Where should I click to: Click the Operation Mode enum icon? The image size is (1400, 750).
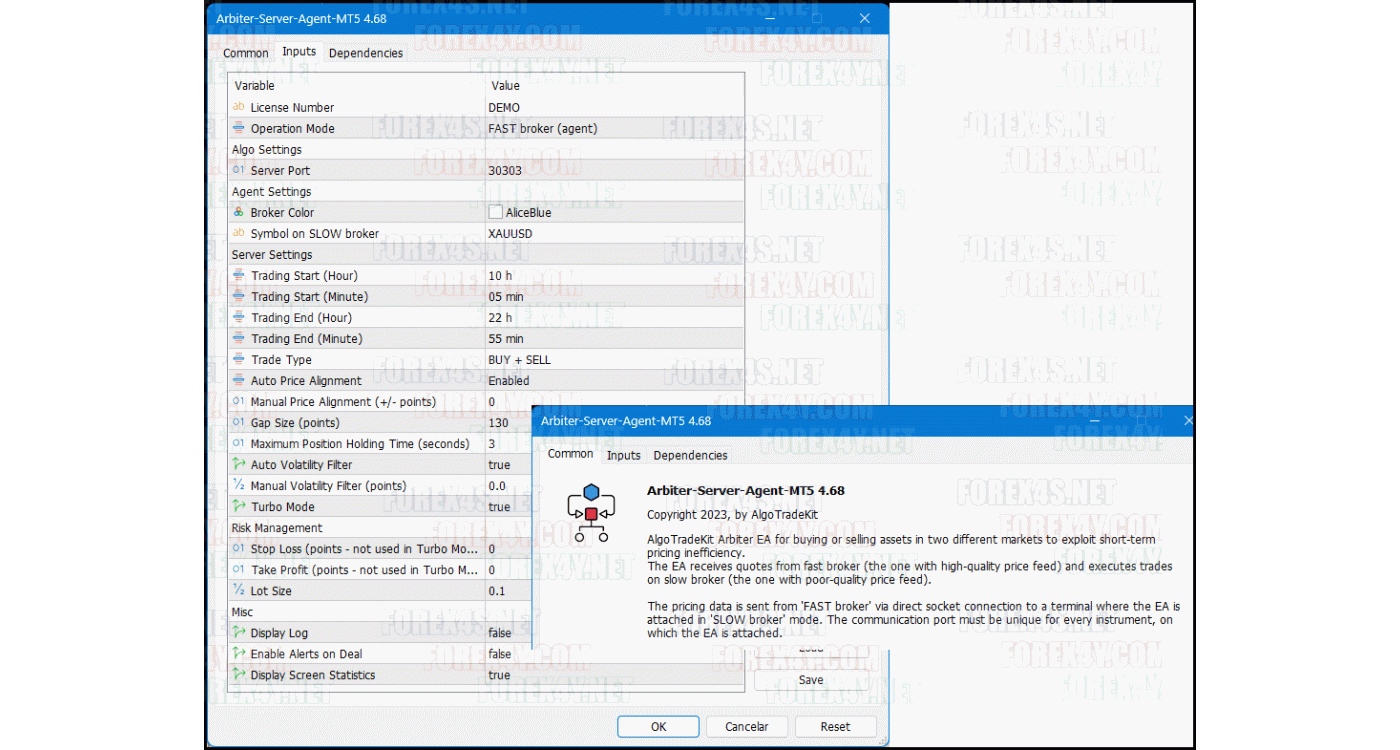click(x=238, y=128)
